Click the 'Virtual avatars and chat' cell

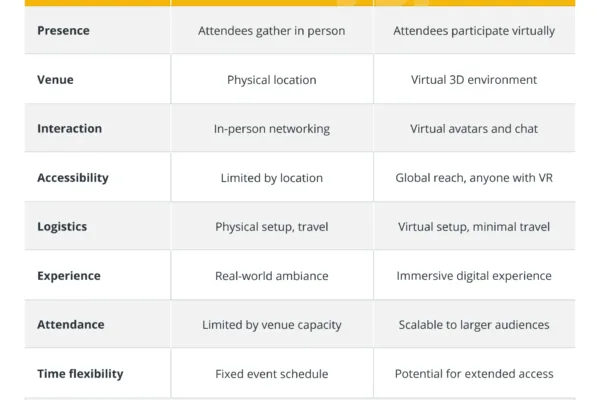click(x=474, y=129)
